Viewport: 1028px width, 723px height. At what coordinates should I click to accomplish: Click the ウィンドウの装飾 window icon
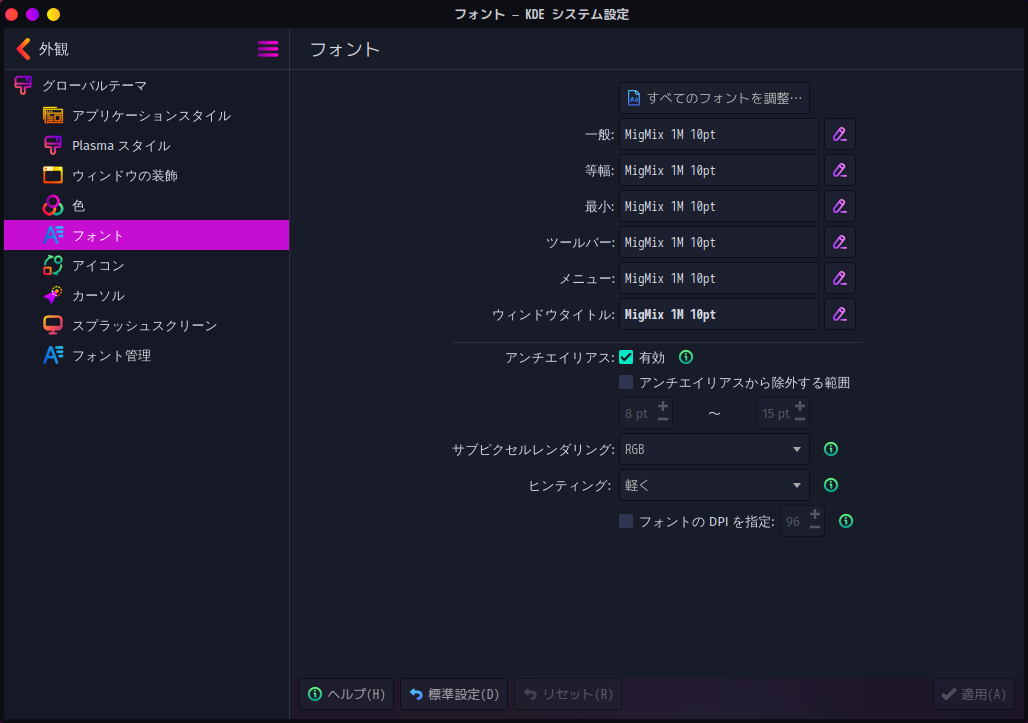pos(53,175)
